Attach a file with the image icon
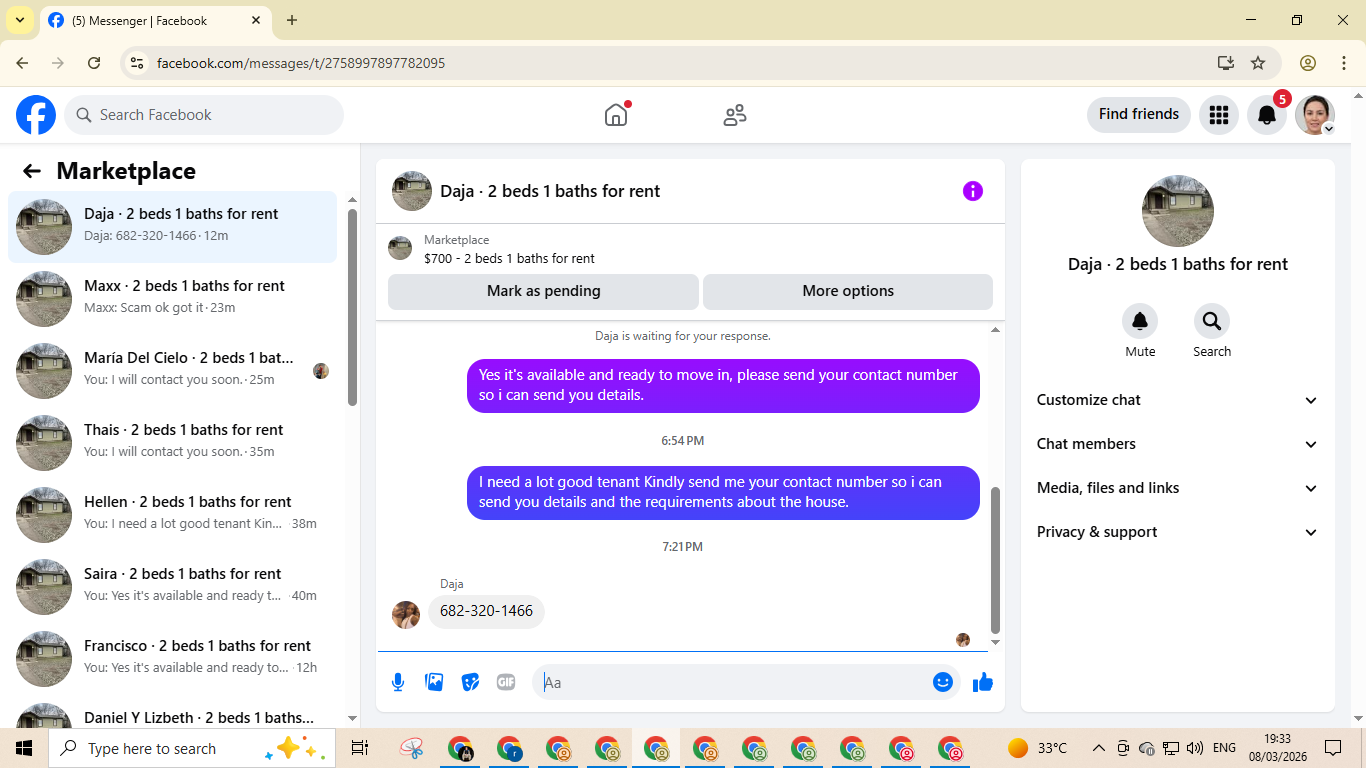Image resolution: width=1366 pixels, height=768 pixels. [x=434, y=682]
